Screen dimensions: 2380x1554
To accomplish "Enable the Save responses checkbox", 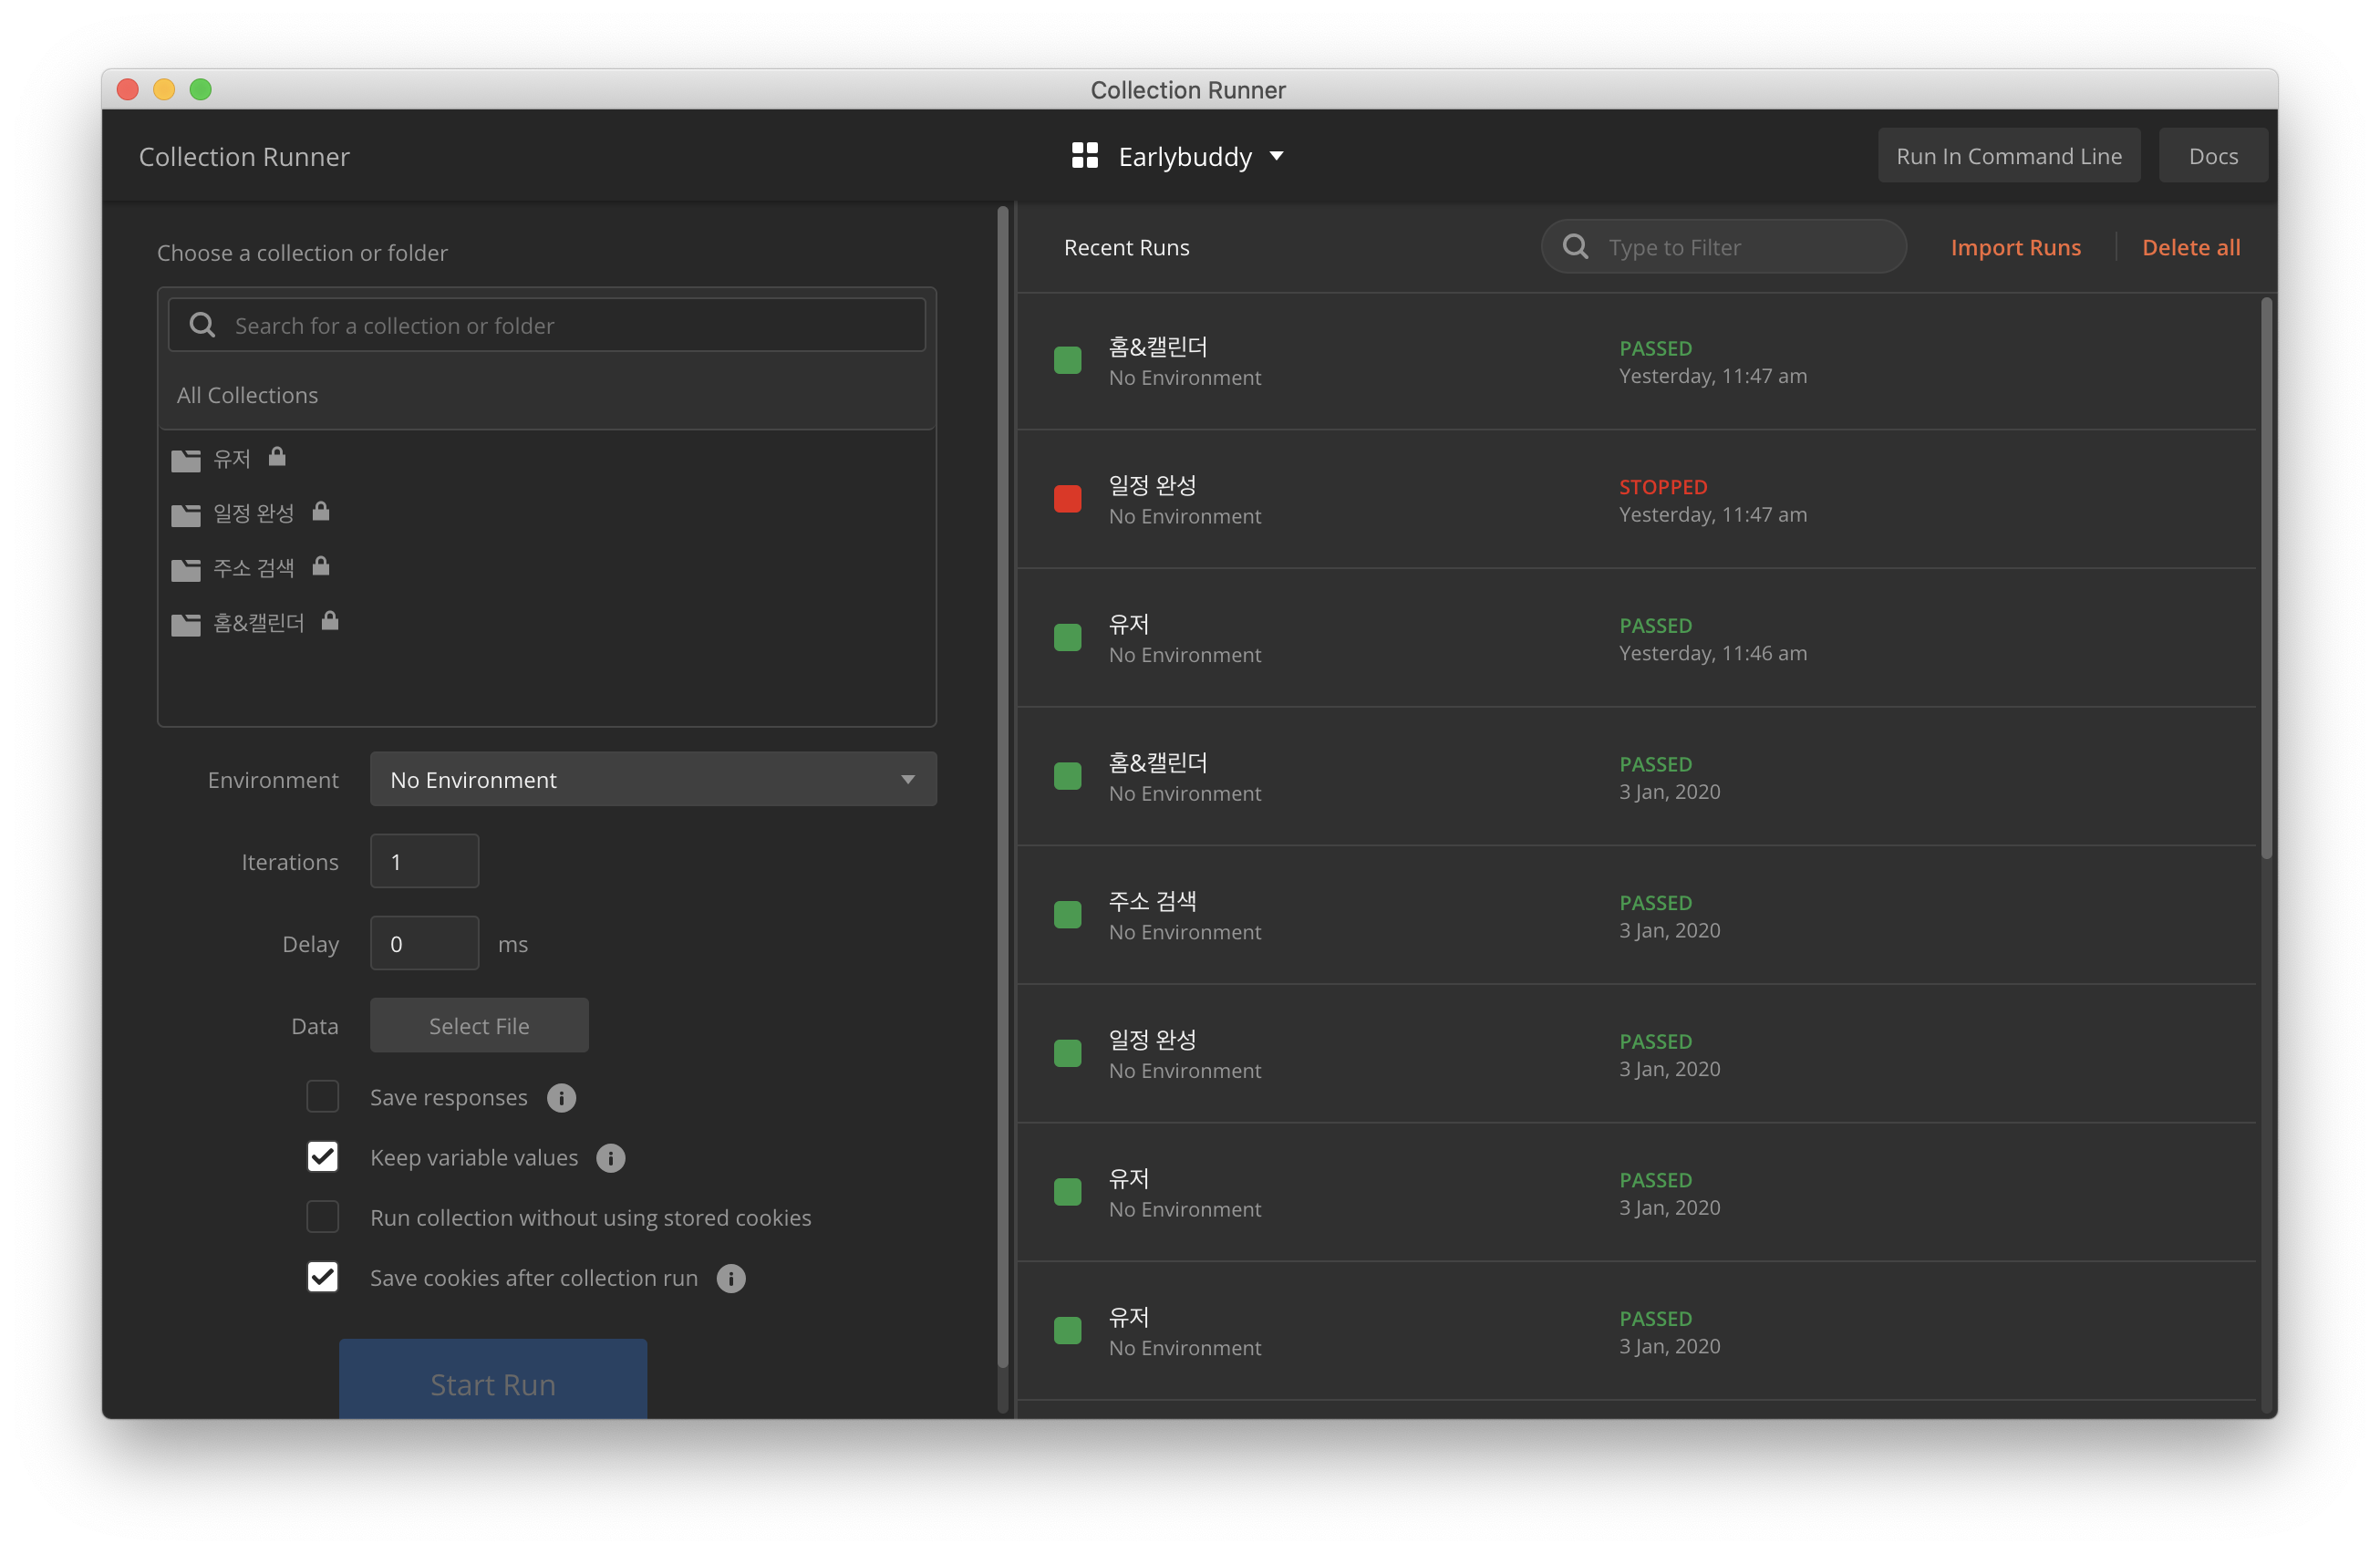I will coord(323,1097).
